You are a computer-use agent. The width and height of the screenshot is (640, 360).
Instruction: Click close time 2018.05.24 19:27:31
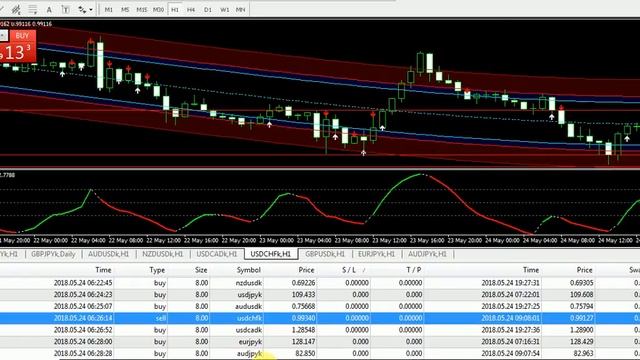[x=510, y=282]
